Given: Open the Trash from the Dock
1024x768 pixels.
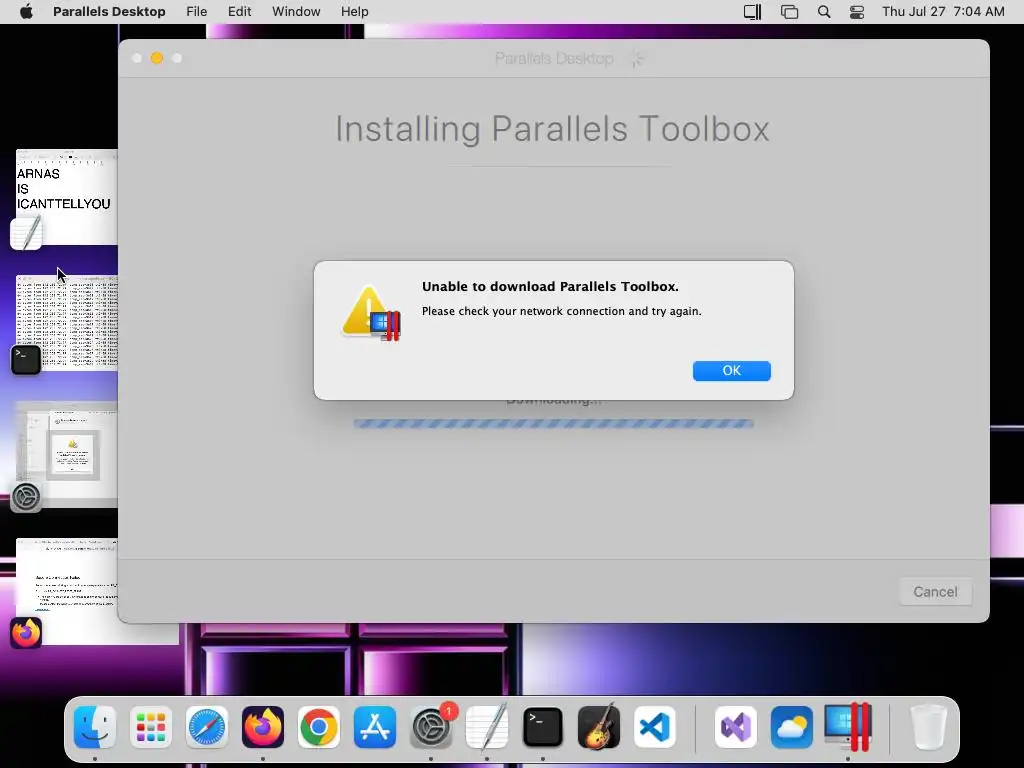Looking at the screenshot, I should pyautogui.click(x=929, y=727).
